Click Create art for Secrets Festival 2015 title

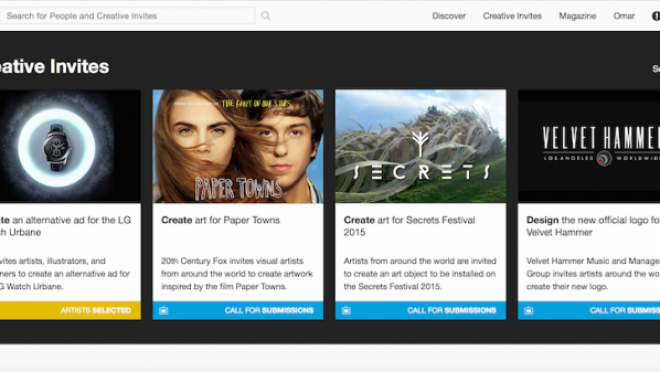coord(410,226)
